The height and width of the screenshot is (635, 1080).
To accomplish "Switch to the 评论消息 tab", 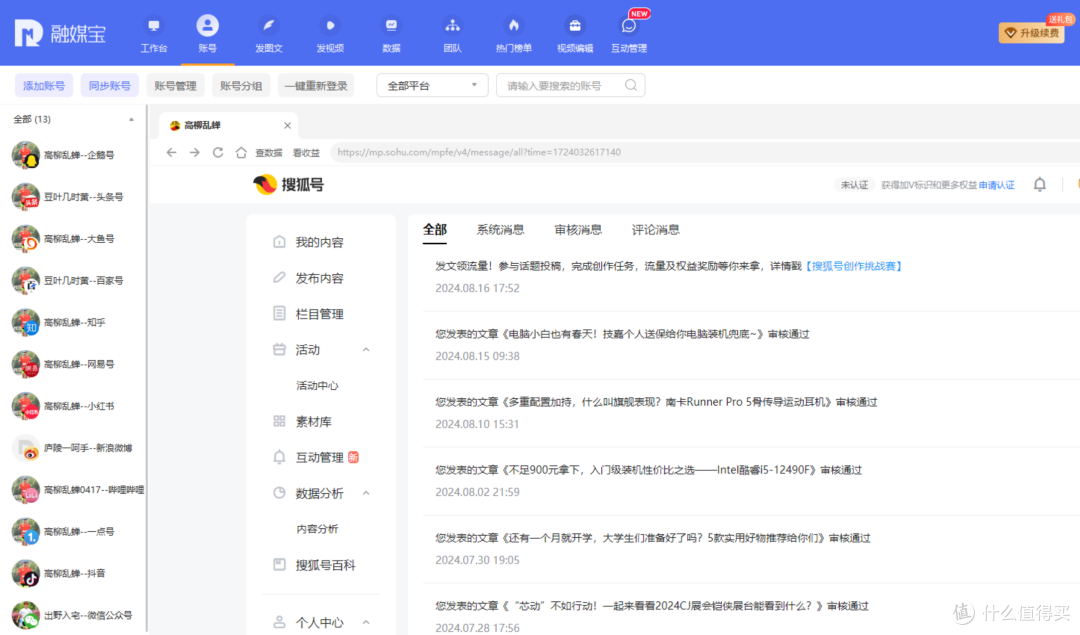I will tap(656, 229).
